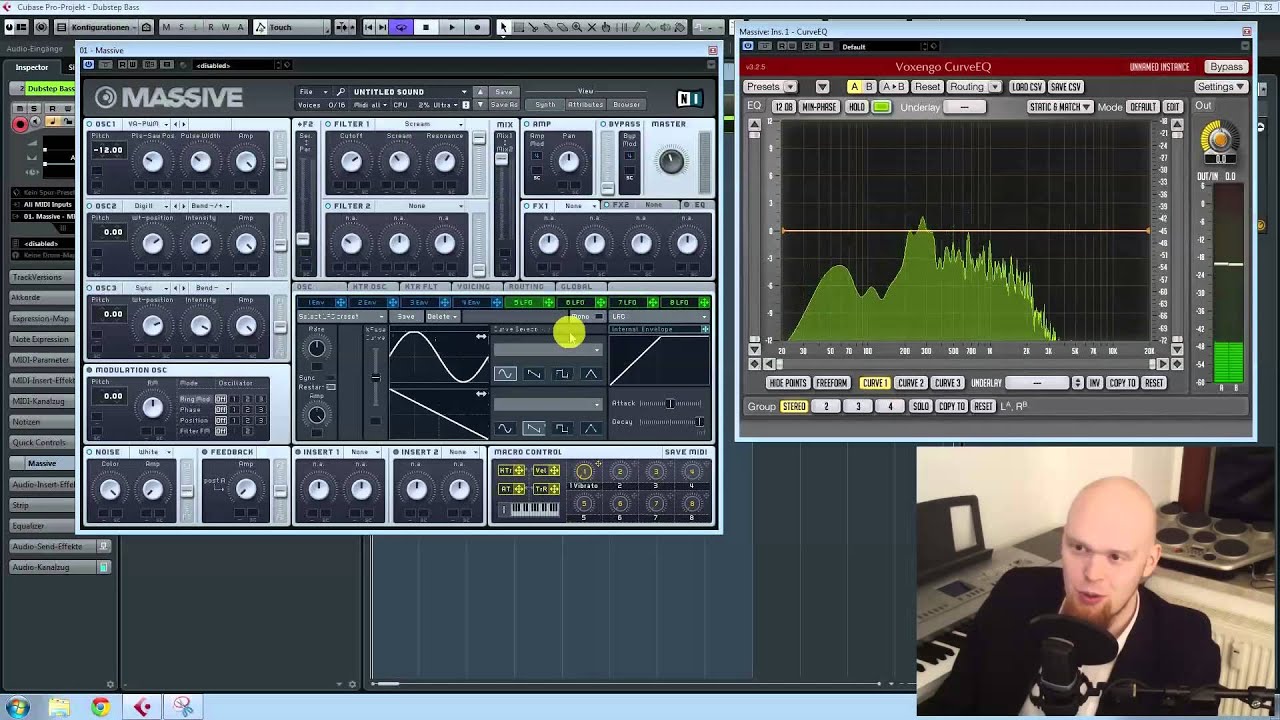The image size is (1280, 720).
Task: Select the Zoom magnifier tool in Cubase toolbar
Action: (x=576, y=27)
